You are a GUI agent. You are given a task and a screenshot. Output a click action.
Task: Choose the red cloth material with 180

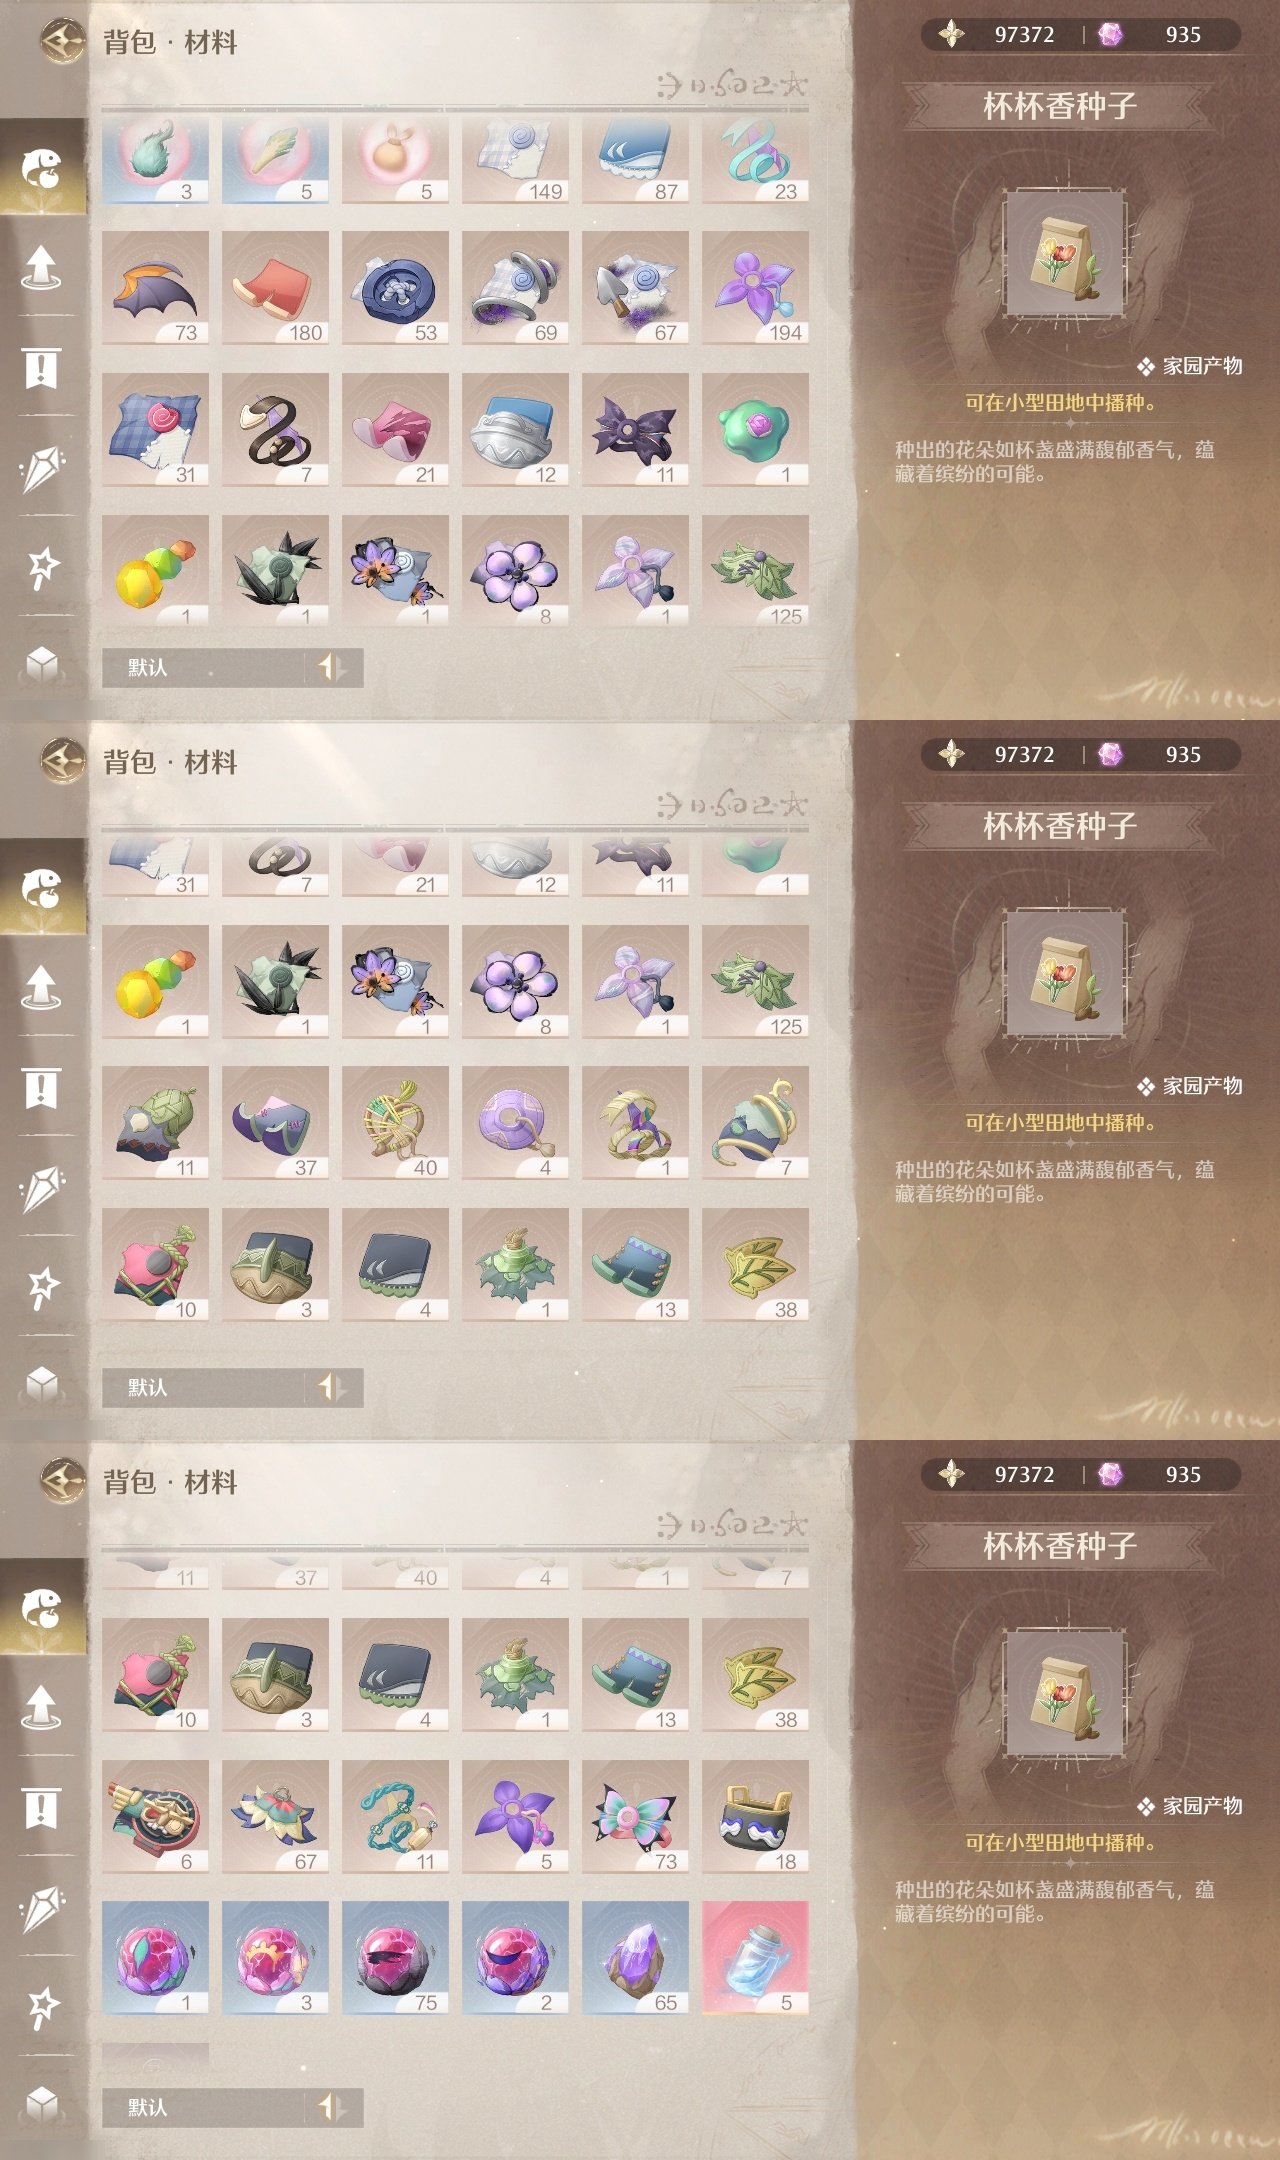275,288
